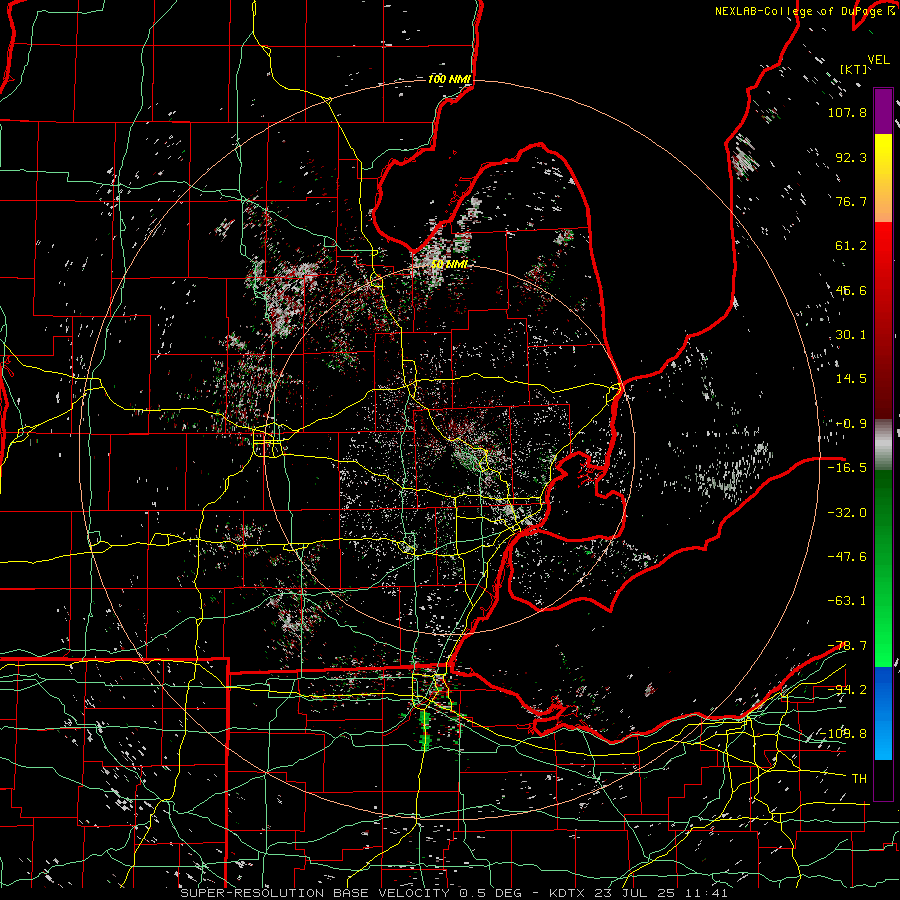
Task: Click the [KT] units label
Action: [853, 69]
